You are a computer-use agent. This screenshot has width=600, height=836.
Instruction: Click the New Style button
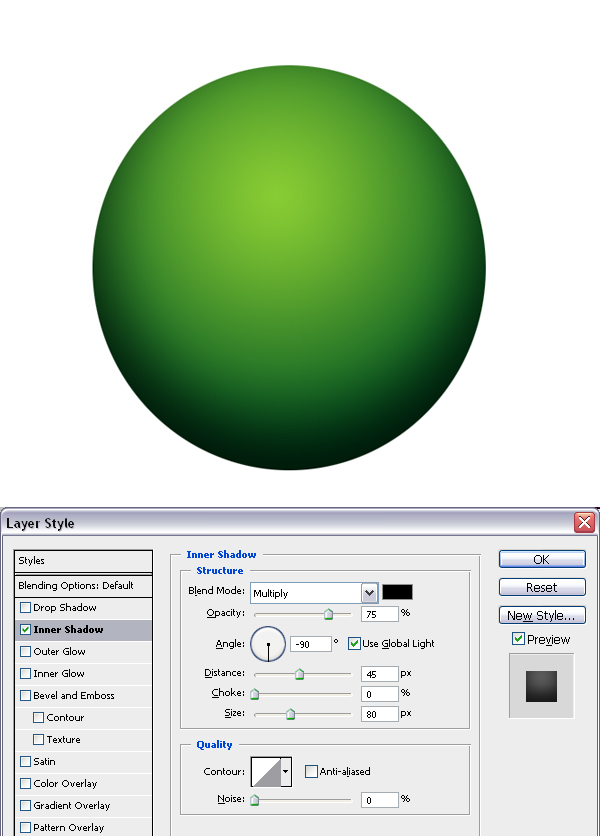(x=541, y=616)
